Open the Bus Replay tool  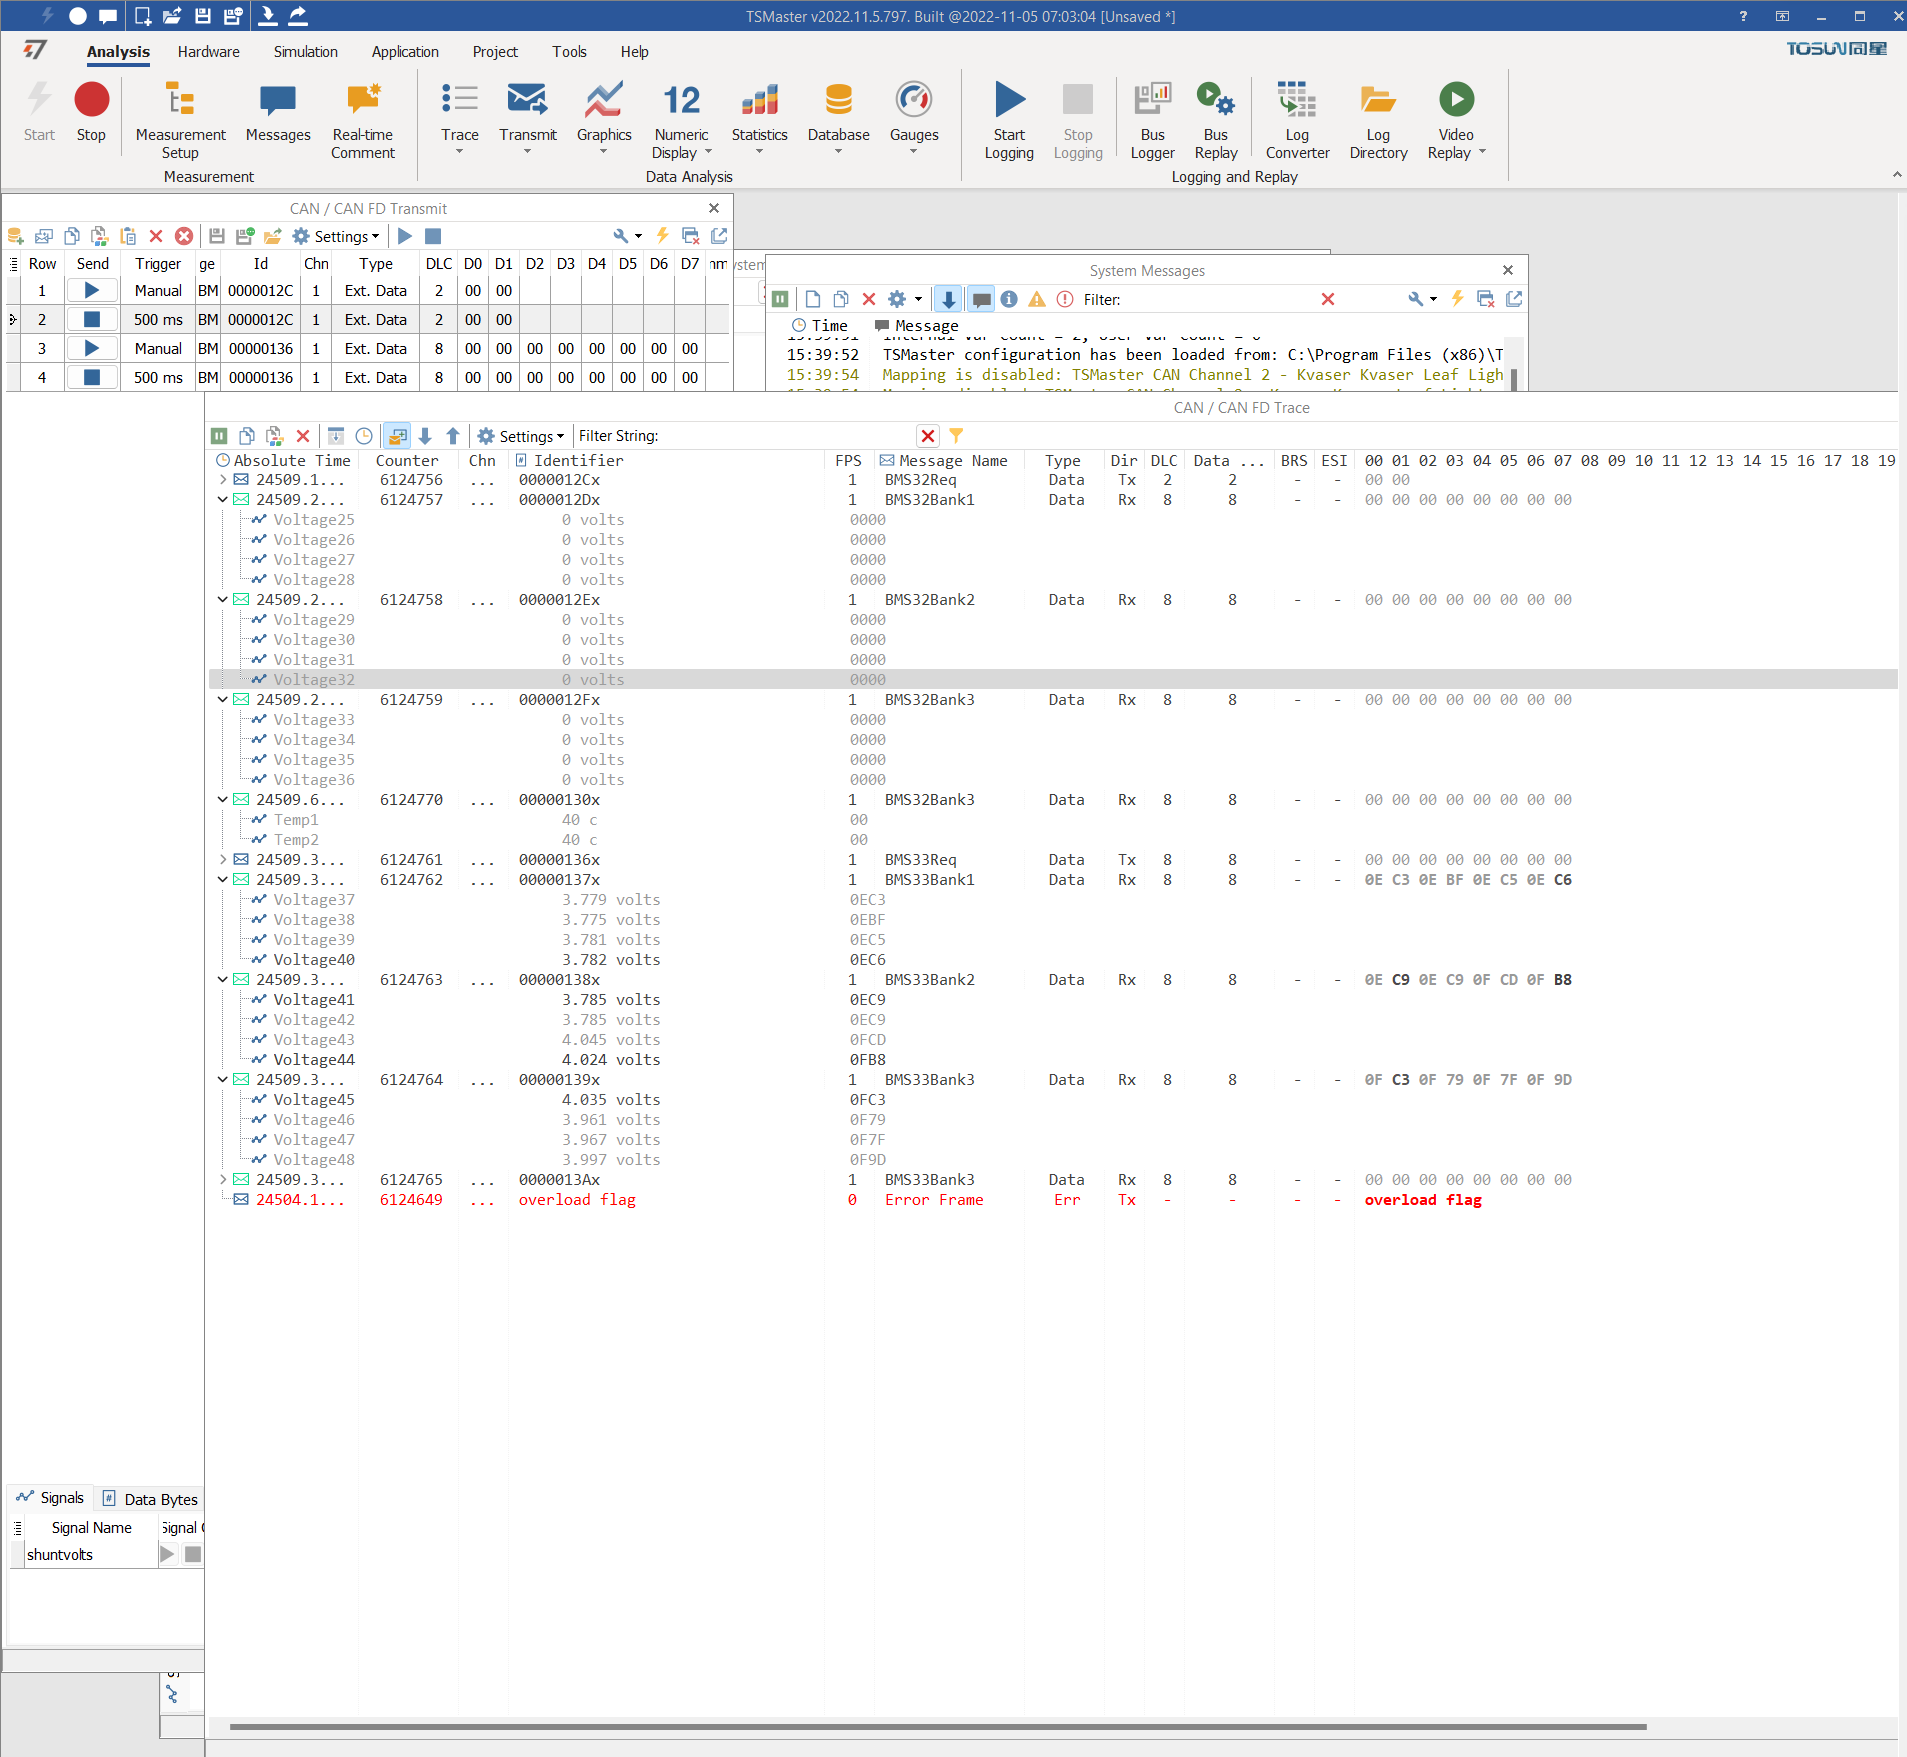click(1215, 101)
